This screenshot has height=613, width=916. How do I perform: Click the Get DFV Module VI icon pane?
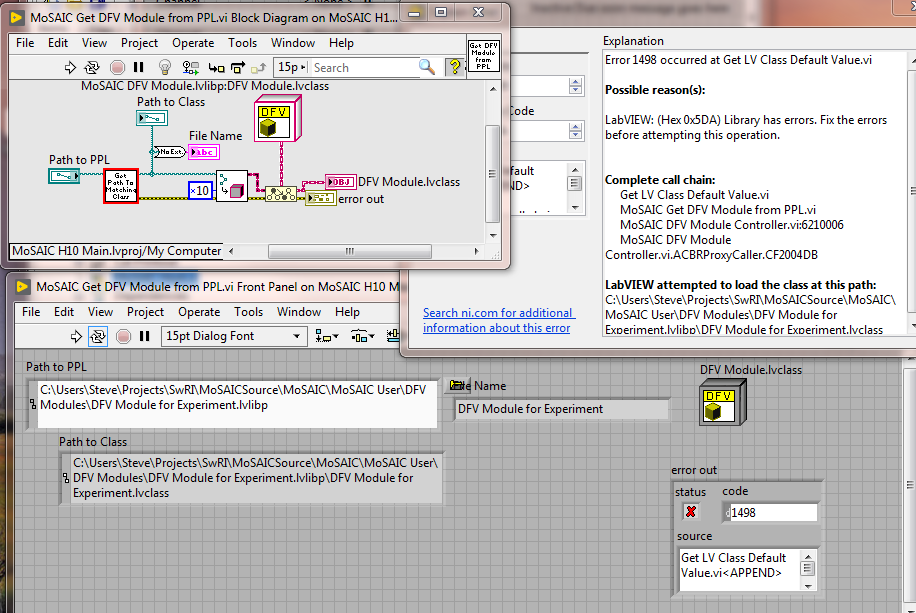484,56
